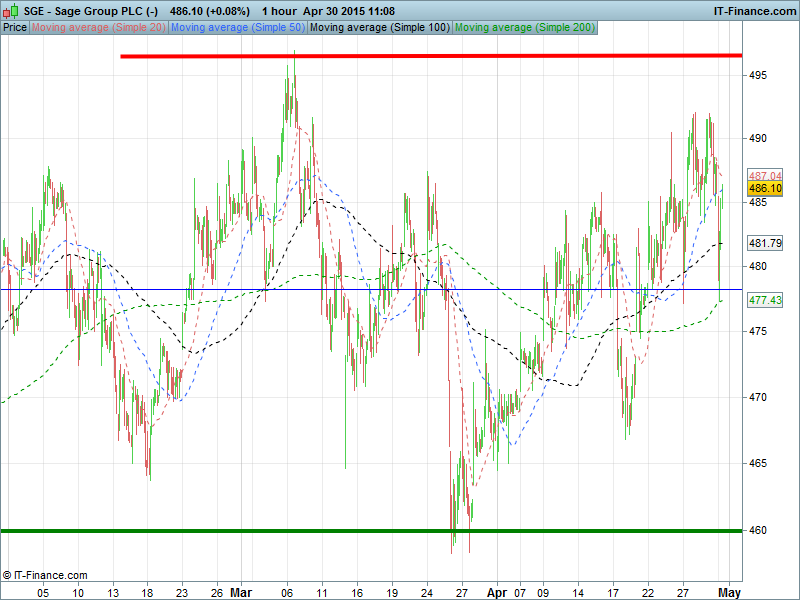Click the Apr label on time axis

(497, 592)
